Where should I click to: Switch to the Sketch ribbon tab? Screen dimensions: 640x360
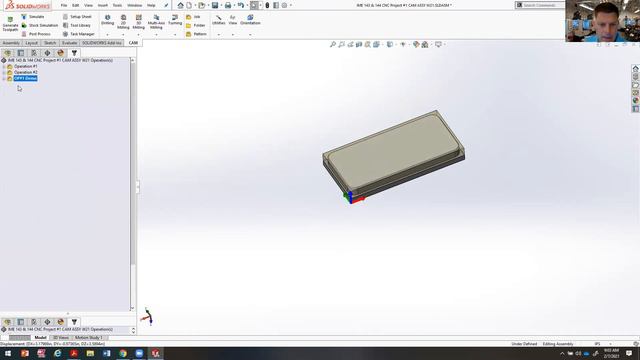click(50, 43)
